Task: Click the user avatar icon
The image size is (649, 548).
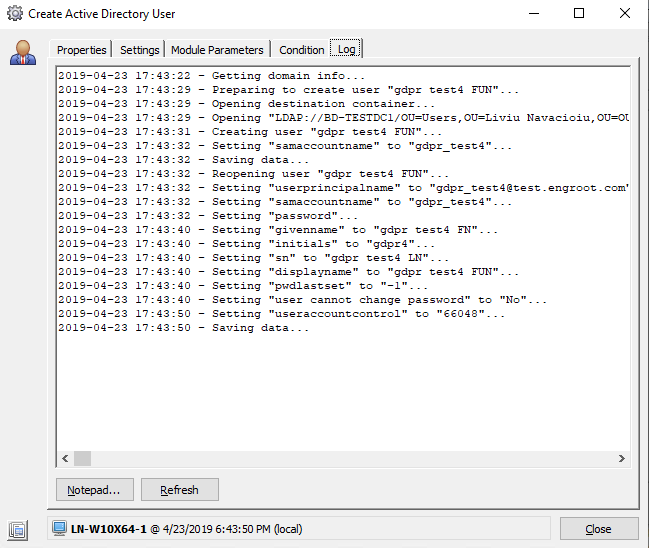Action: click(x=22, y=53)
